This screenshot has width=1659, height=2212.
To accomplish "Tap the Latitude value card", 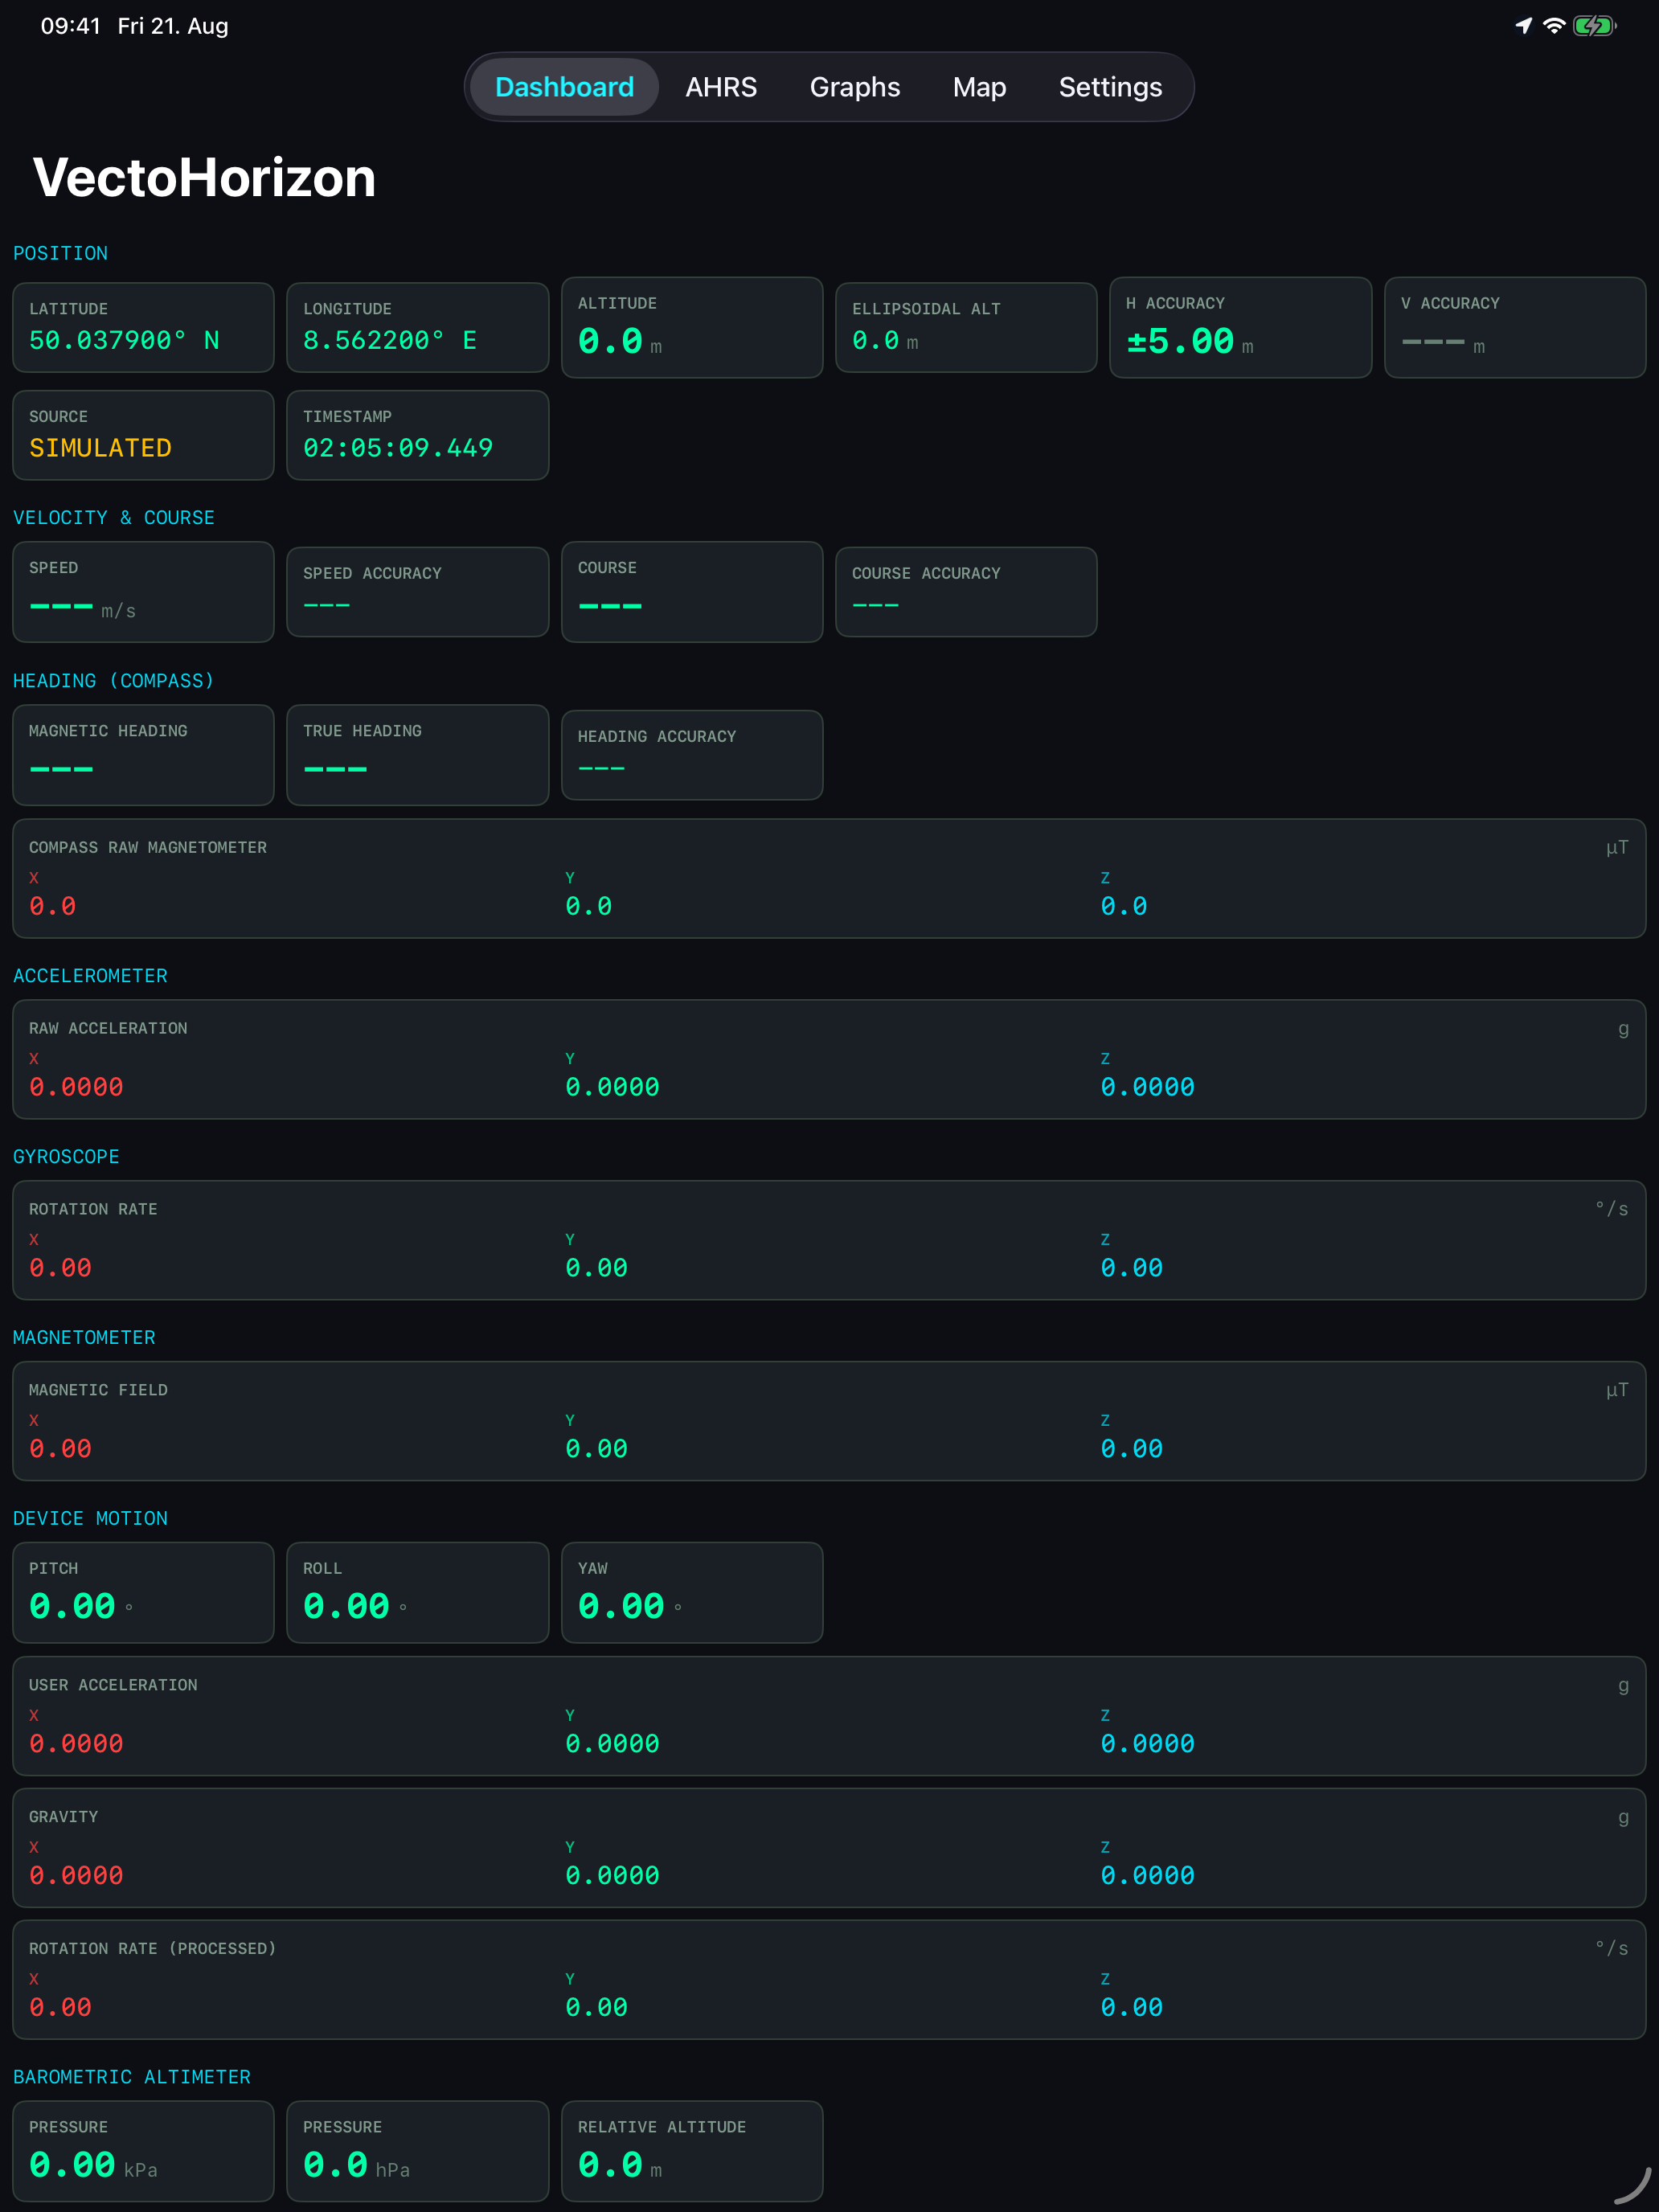I will pyautogui.click(x=143, y=328).
